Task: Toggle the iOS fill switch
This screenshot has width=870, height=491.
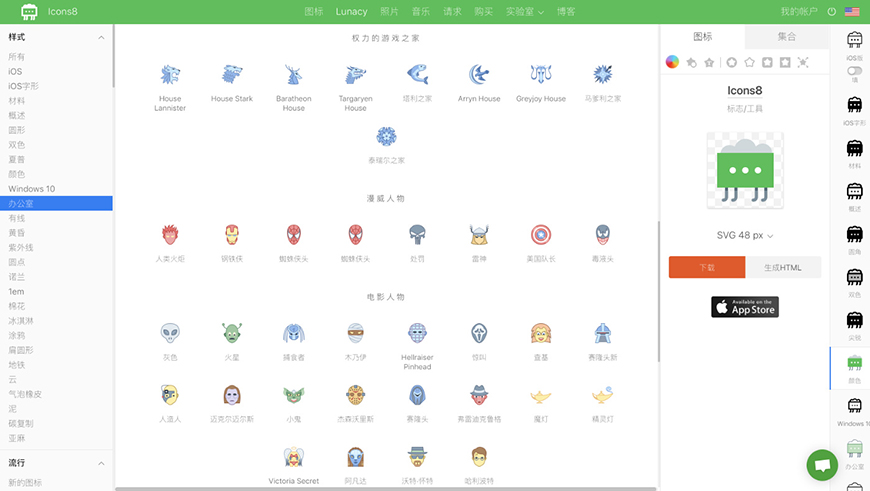Action: point(854,70)
